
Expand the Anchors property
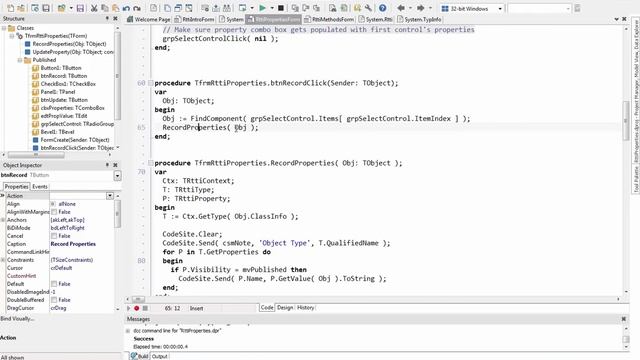pyautogui.click(x=3, y=220)
